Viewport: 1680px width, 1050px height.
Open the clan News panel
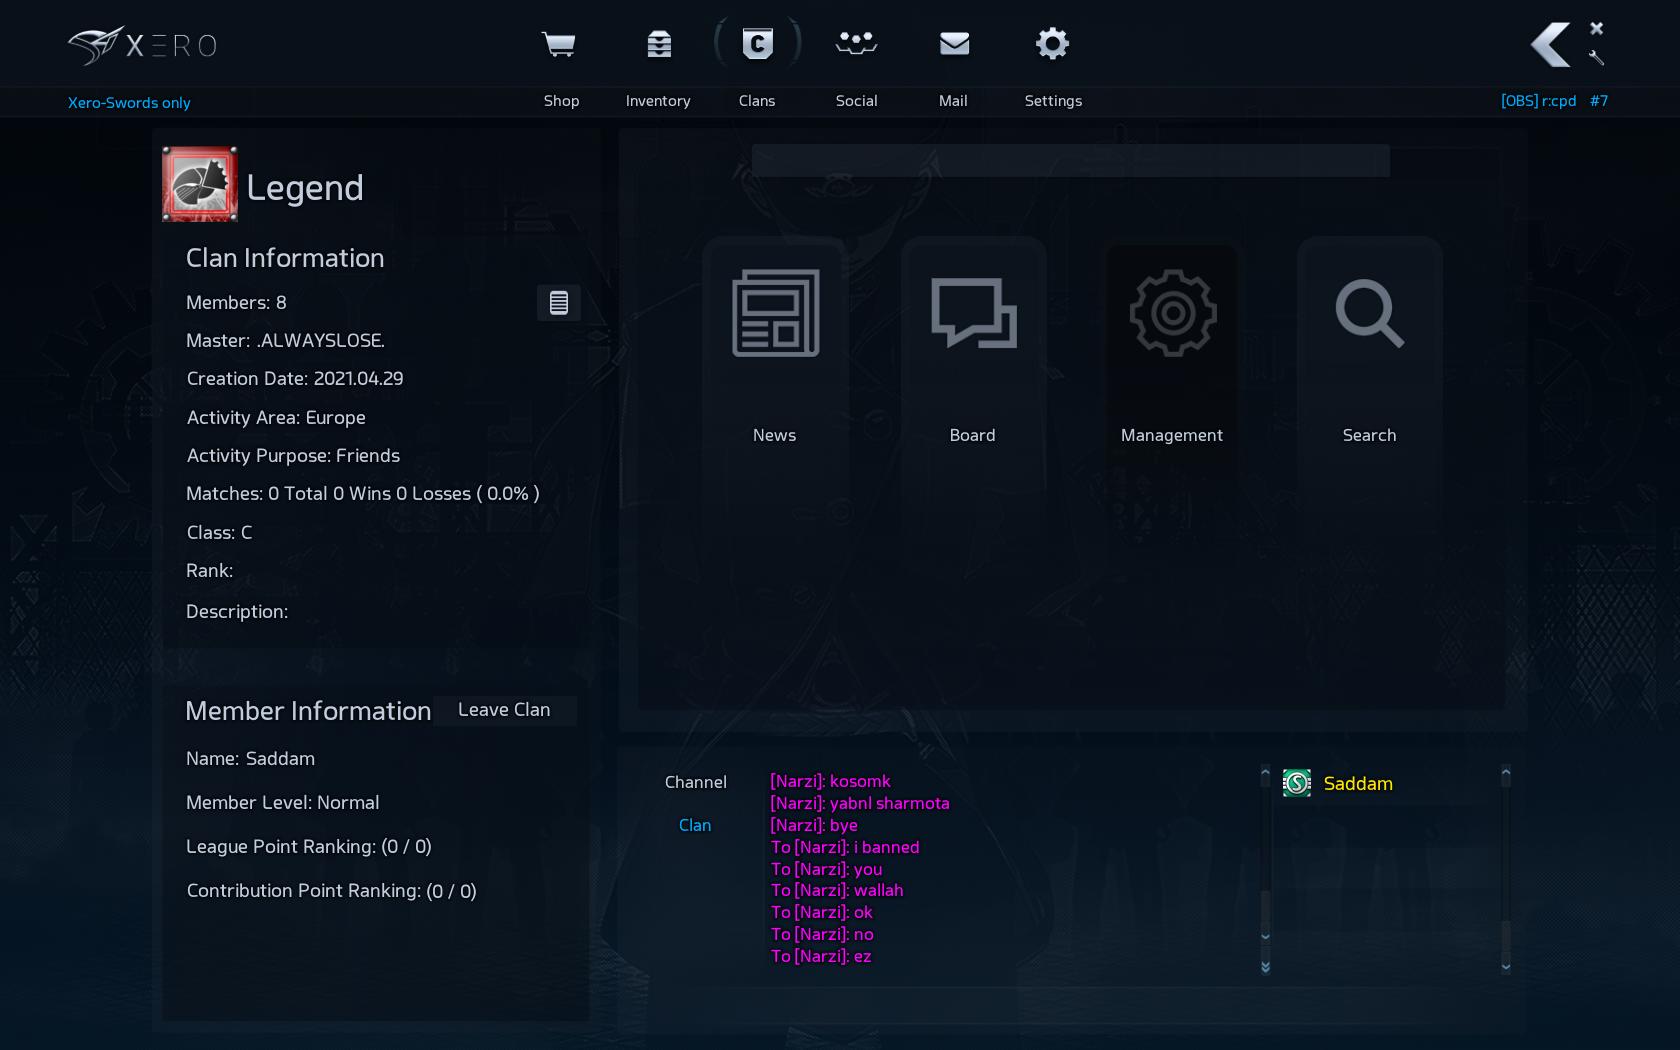[775, 345]
